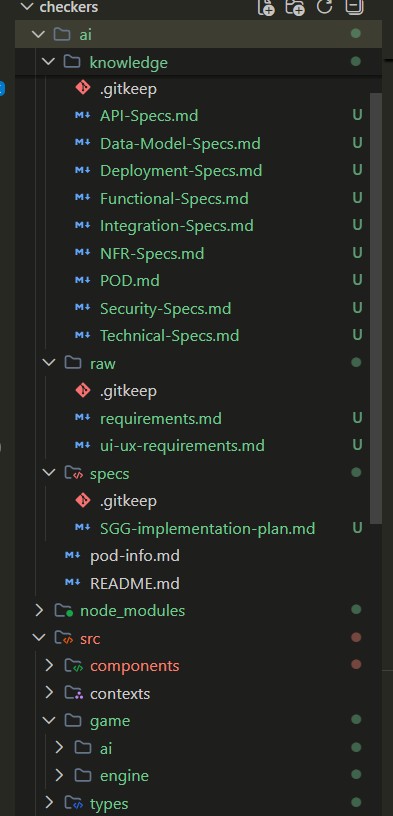Viewport: 393px width, 816px height.
Task: Click the New File icon in explorer header
Action: [x=266, y=7]
